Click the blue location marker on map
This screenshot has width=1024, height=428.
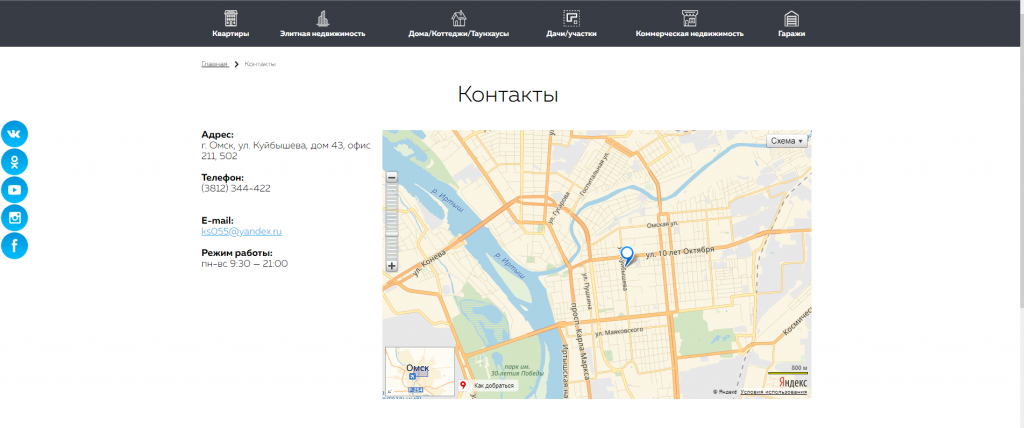click(627, 255)
